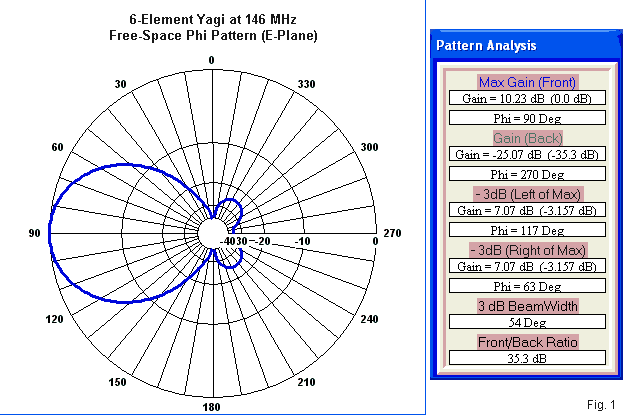Select the 54 Deg beamwidth value field
The width and height of the screenshot is (625, 415).
[527, 323]
